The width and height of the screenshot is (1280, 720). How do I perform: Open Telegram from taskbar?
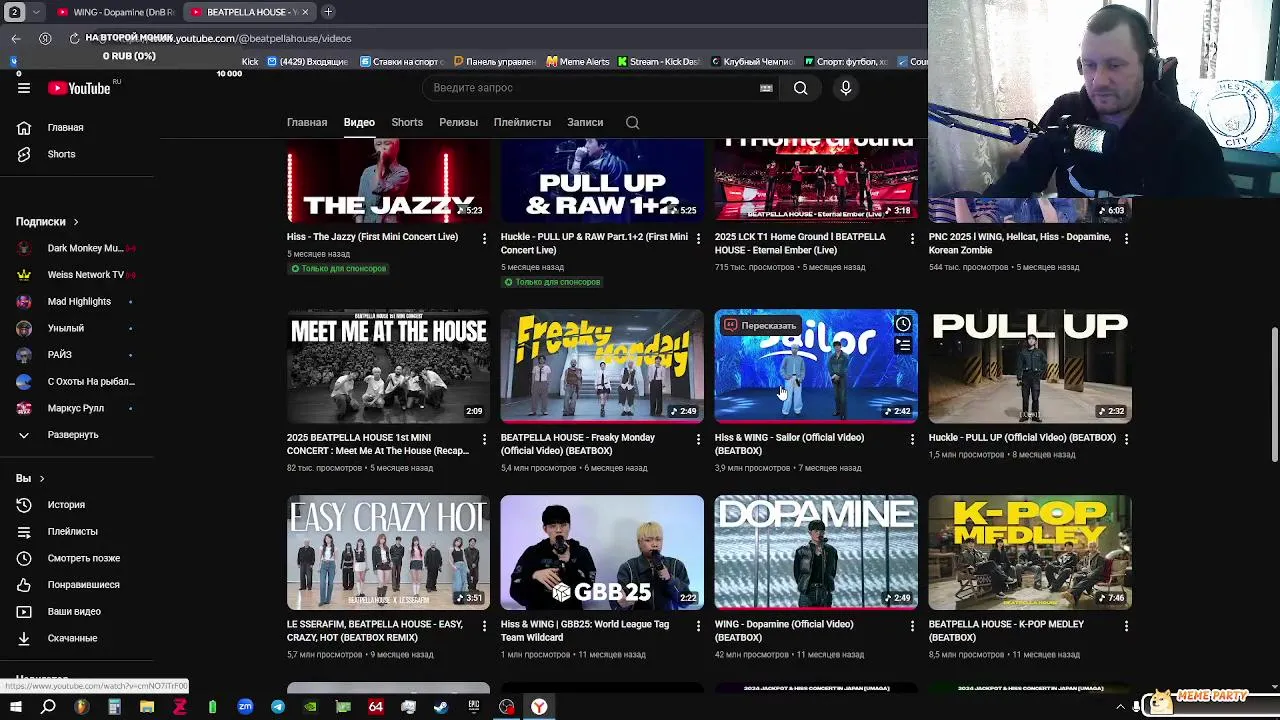pos(277,707)
